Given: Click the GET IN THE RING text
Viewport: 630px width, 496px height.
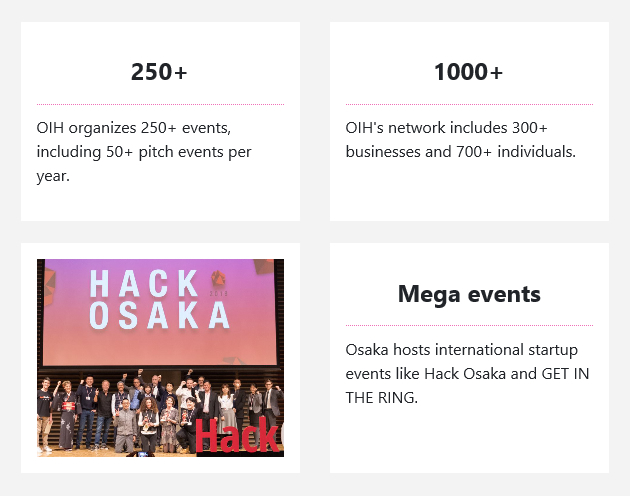Looking at the screenshot, I should (x=467, y=385).
